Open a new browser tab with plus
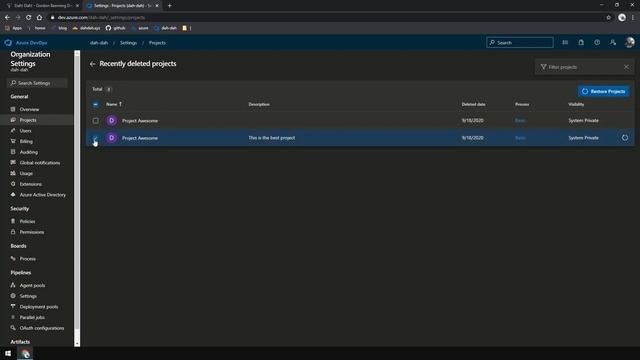The width and height of the screenshot is (640, 360). pyautogui.click(x=169, y=6)
